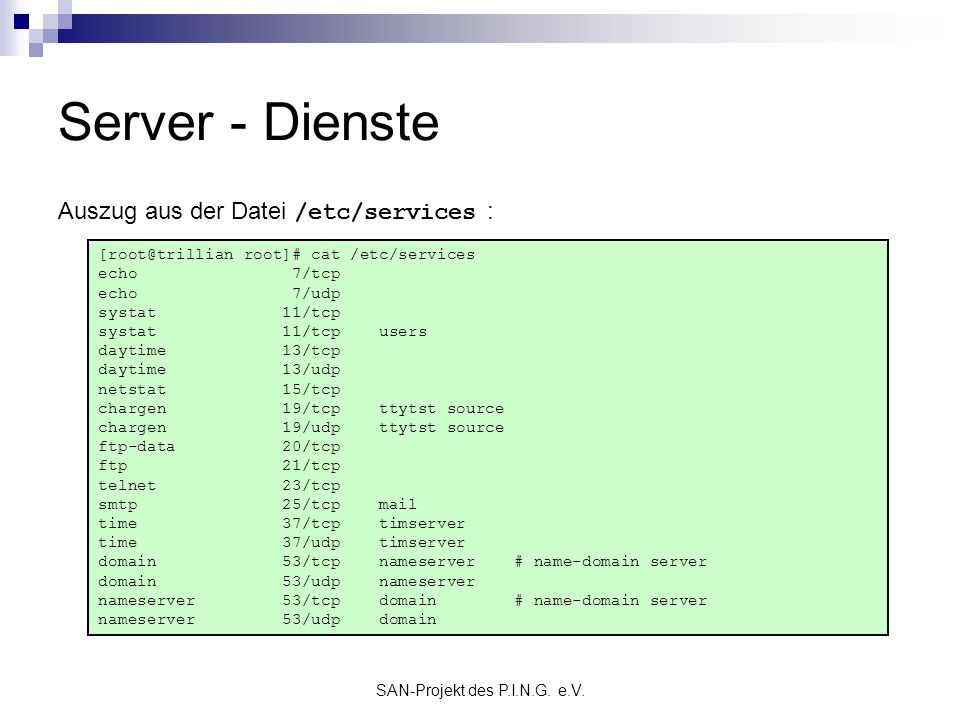Click the first 'systat 11/tcp' row without alias
The image size is (960, 720).
coord(219,312)
